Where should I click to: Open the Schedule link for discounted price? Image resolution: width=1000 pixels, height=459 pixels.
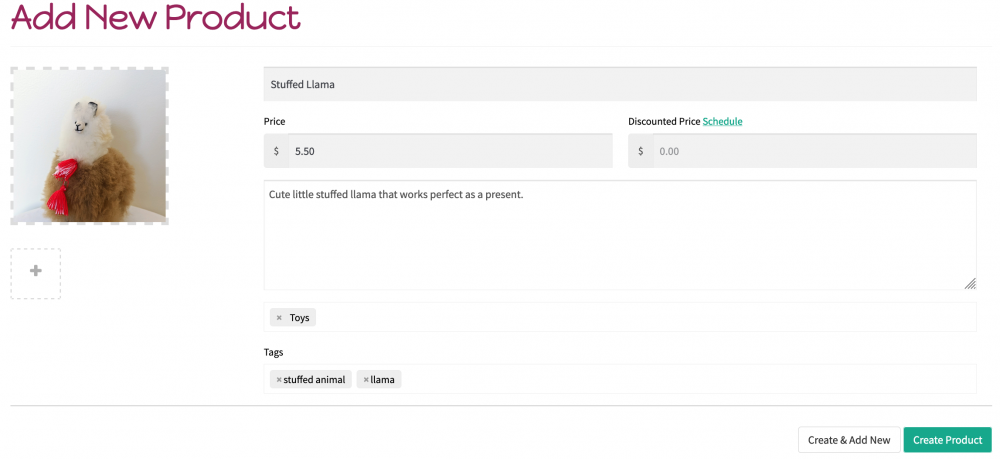(x=723, y=121)
